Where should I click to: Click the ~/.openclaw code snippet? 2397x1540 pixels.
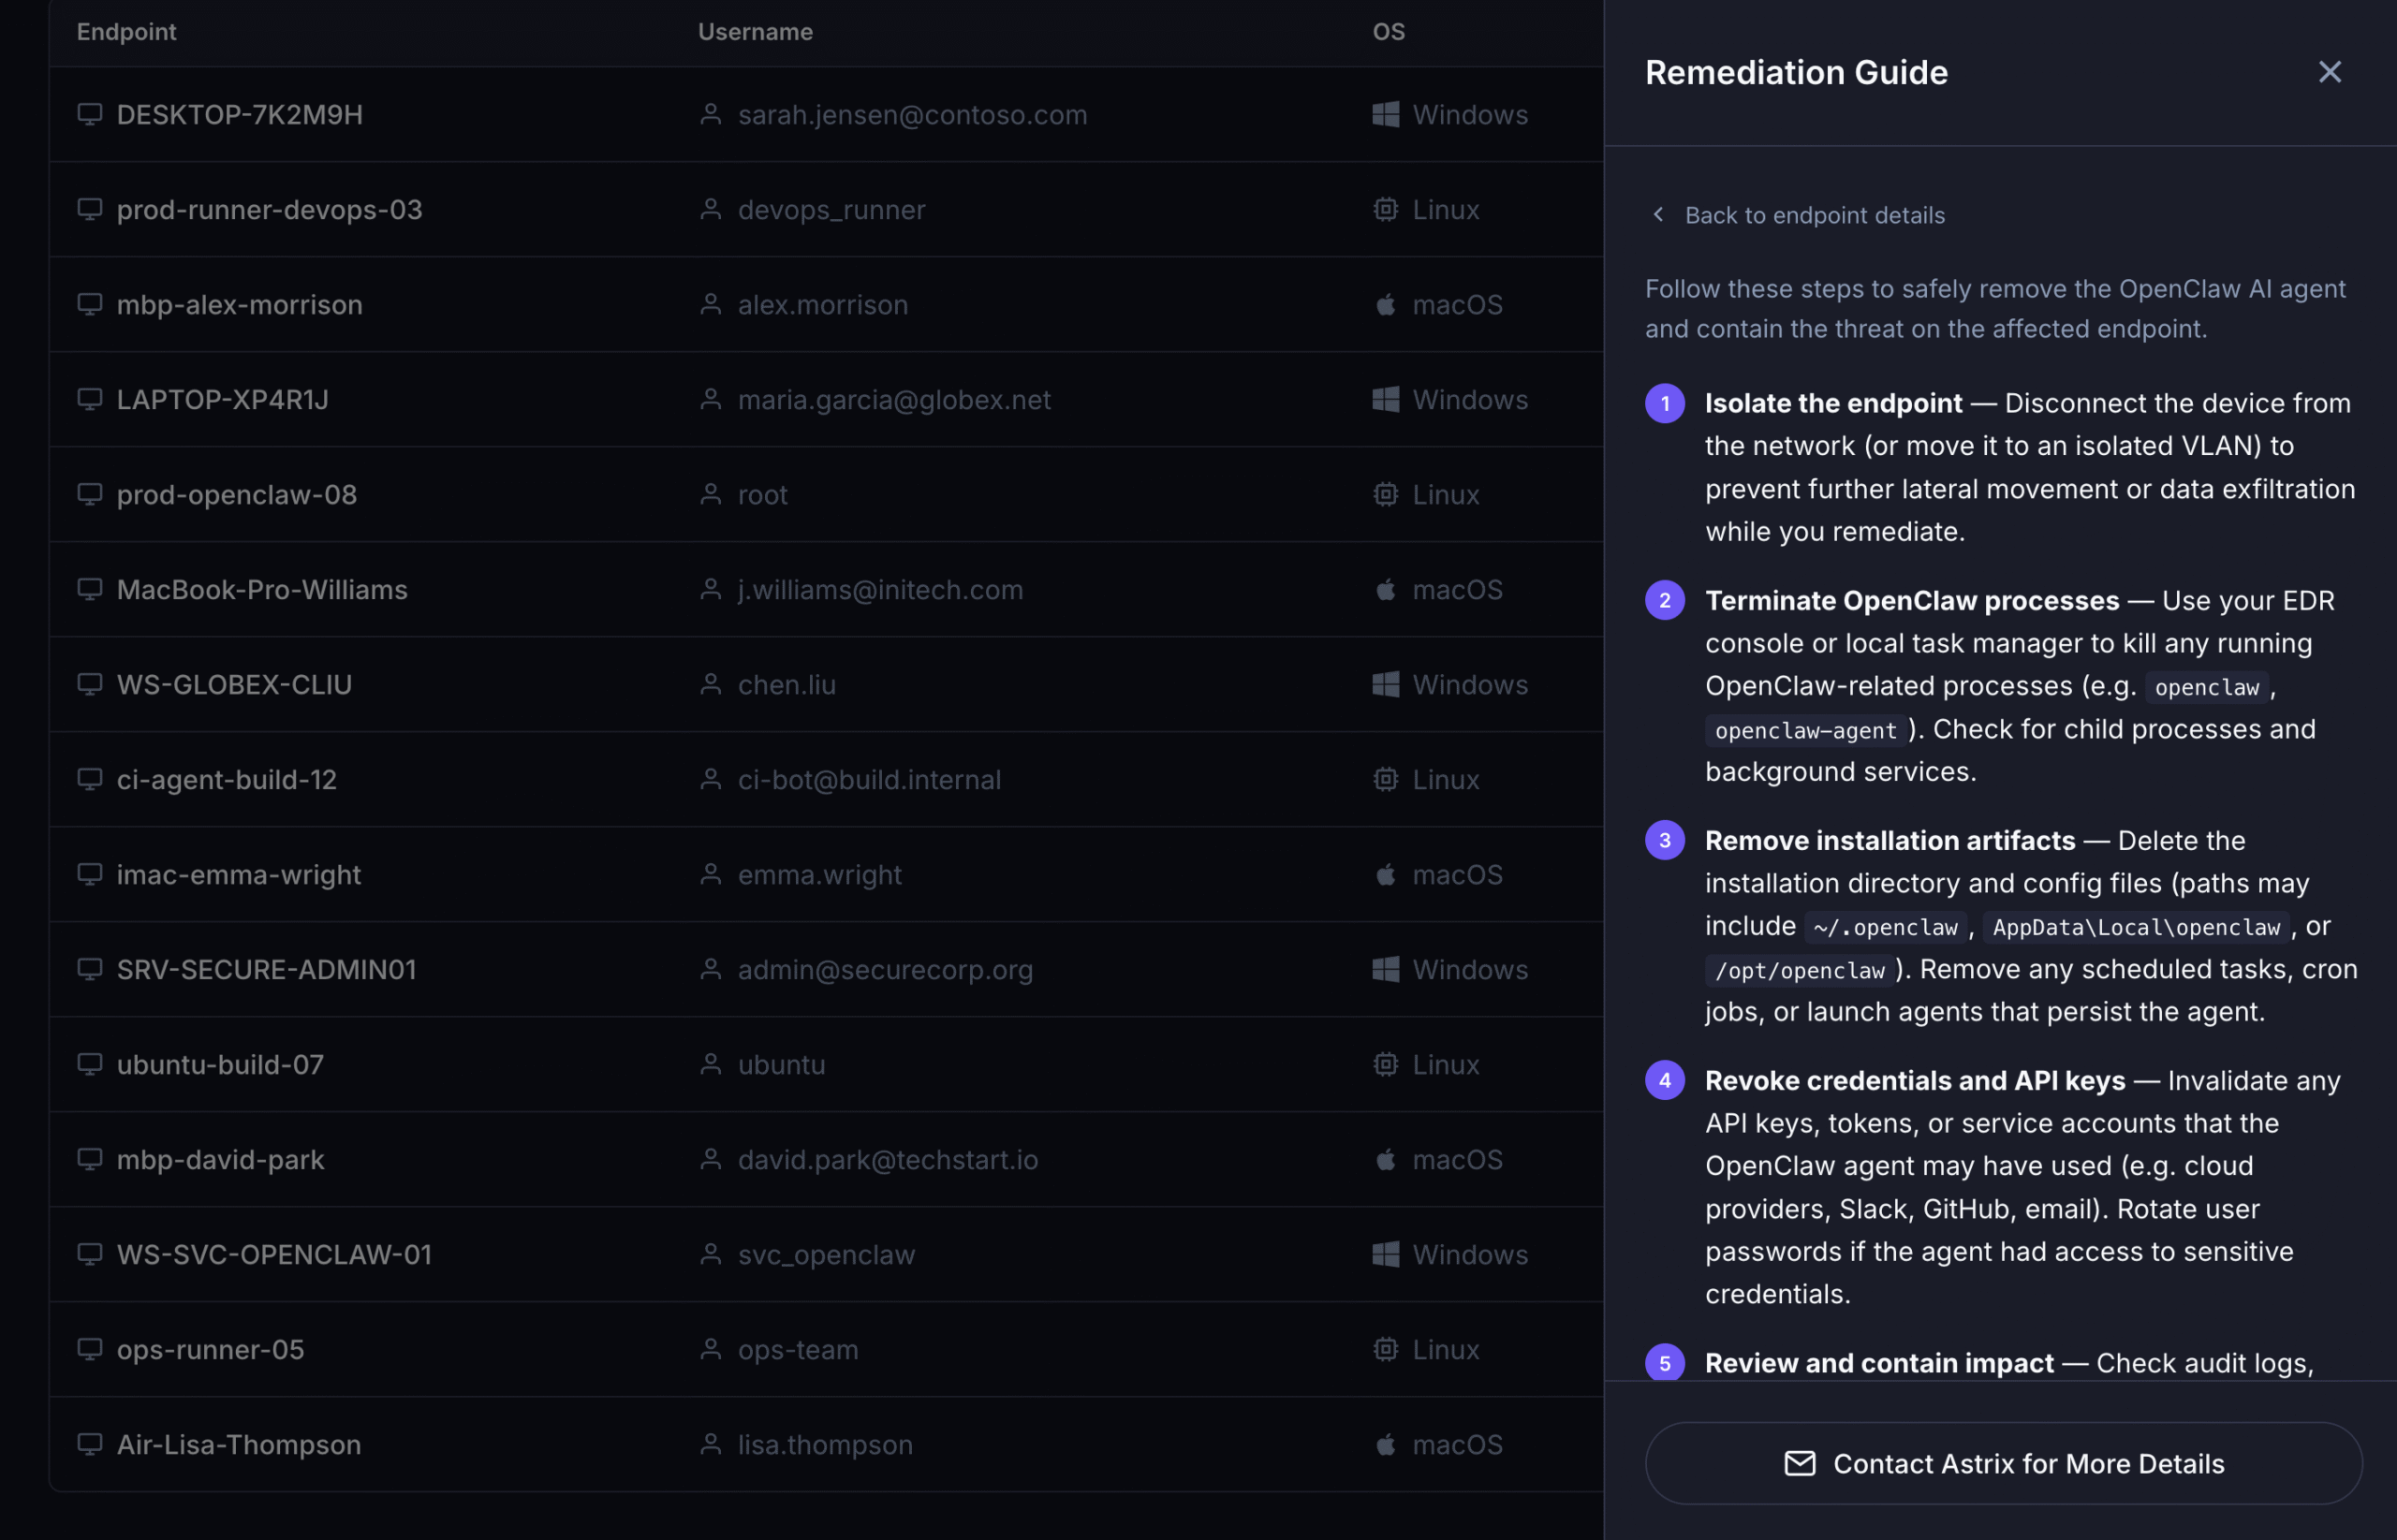[1886, 926]
